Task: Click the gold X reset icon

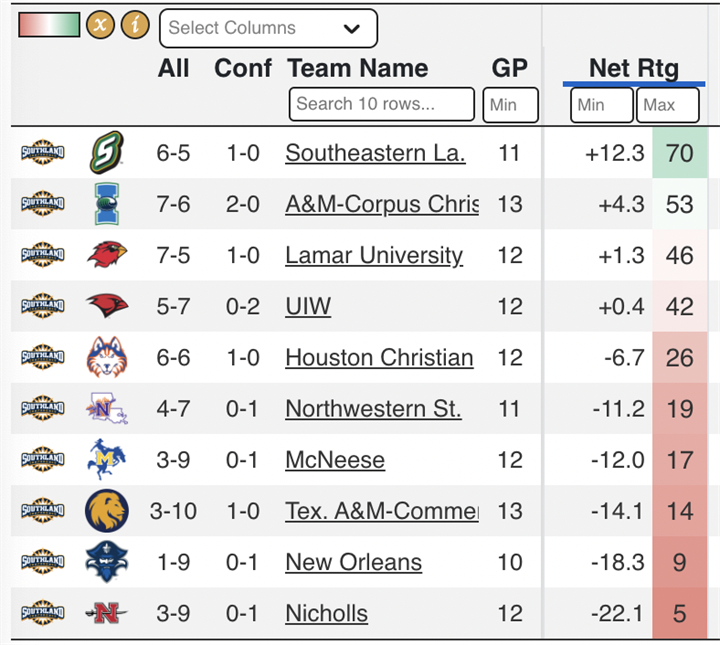Action: [x=101, y=24]
